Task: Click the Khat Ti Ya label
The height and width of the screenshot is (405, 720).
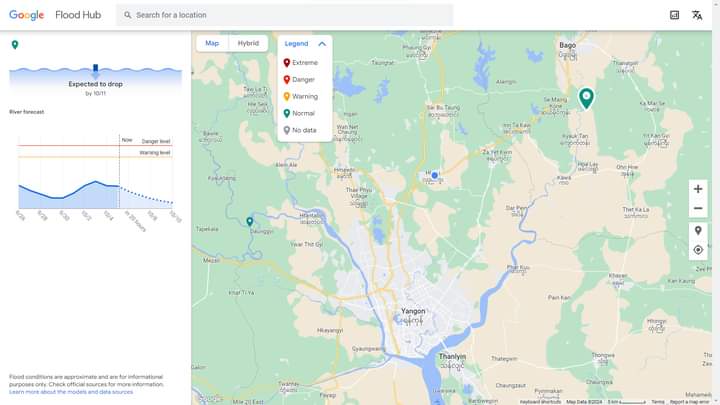Action: (x=241, y=292)
